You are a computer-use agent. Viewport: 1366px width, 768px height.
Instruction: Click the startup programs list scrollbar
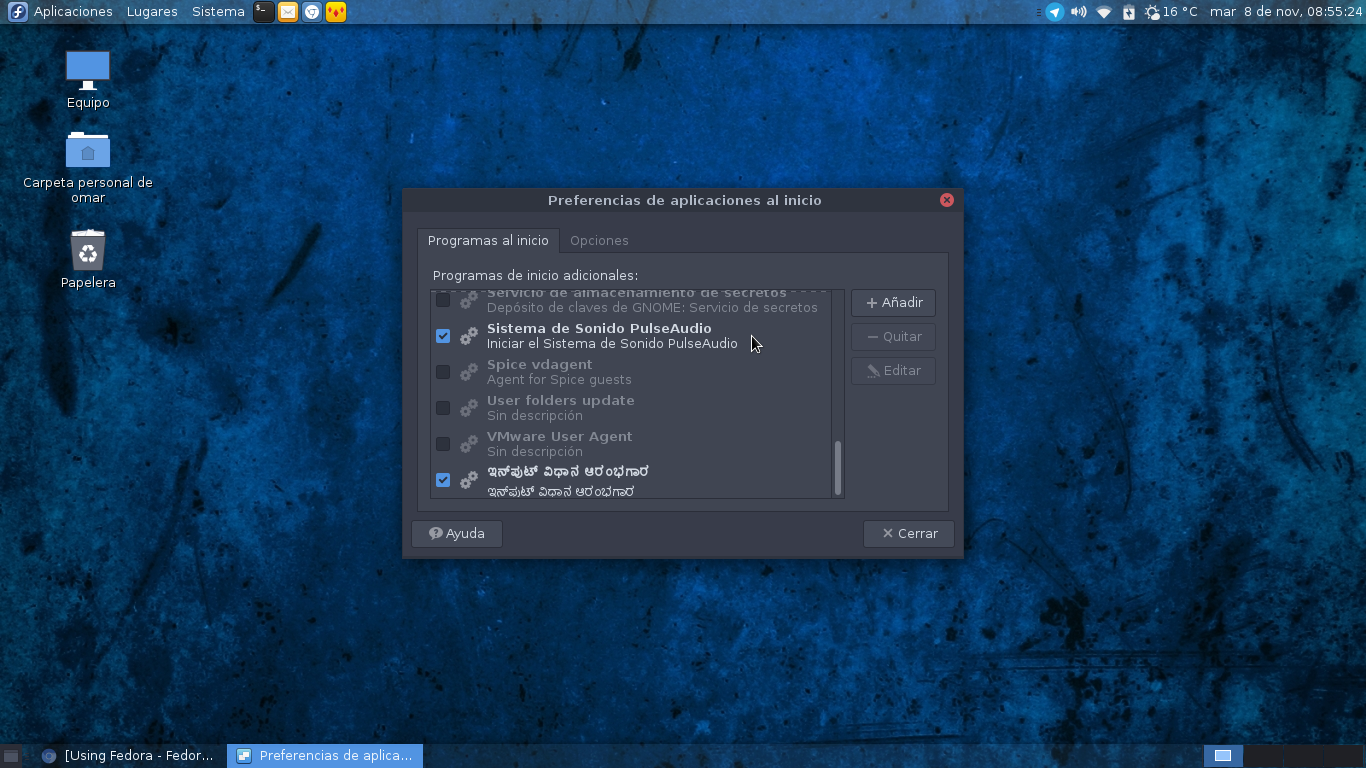point(838,468)
